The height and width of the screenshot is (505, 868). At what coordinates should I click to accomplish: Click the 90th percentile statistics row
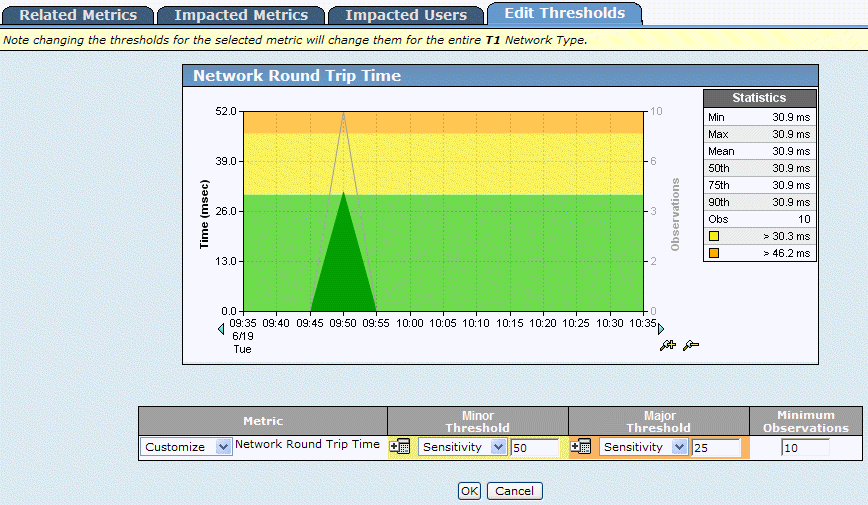(760, 202)
